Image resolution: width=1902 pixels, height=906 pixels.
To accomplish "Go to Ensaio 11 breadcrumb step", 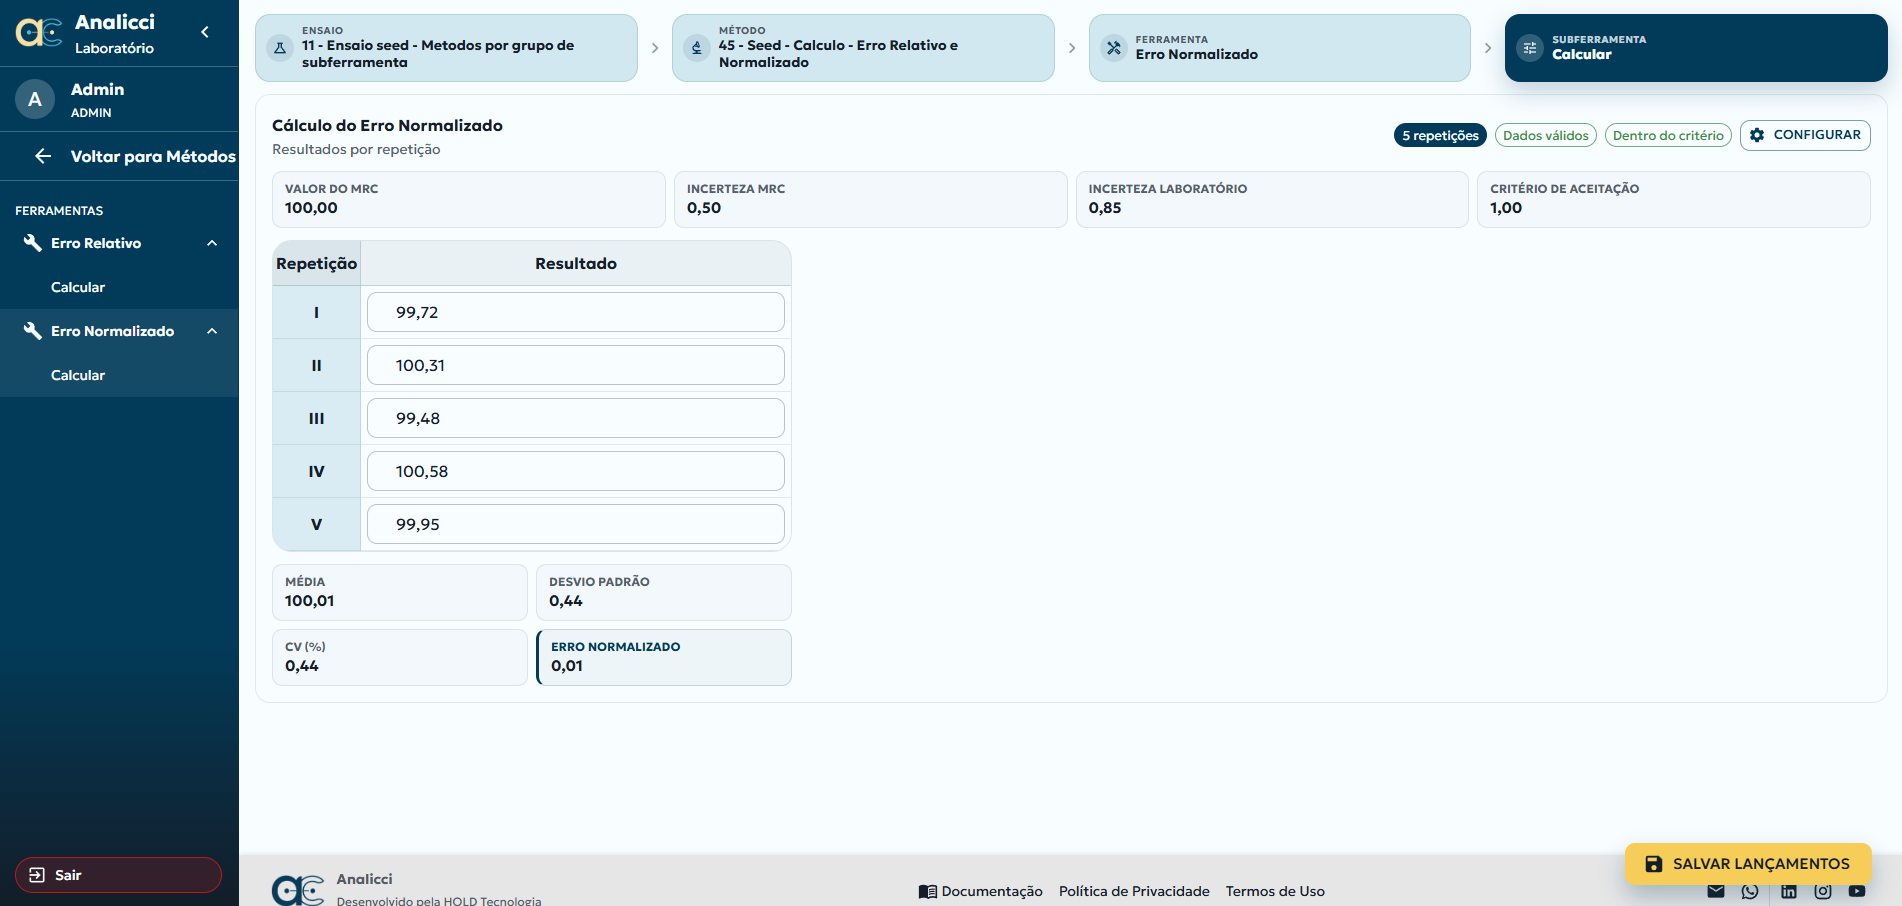I will pos(446,48).
